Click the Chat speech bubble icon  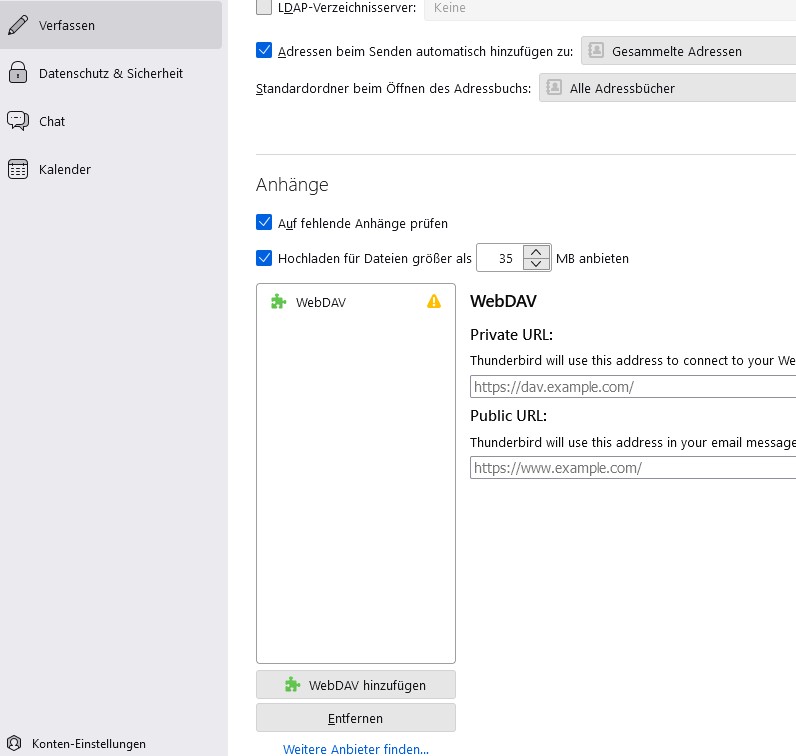click(17, 121)
